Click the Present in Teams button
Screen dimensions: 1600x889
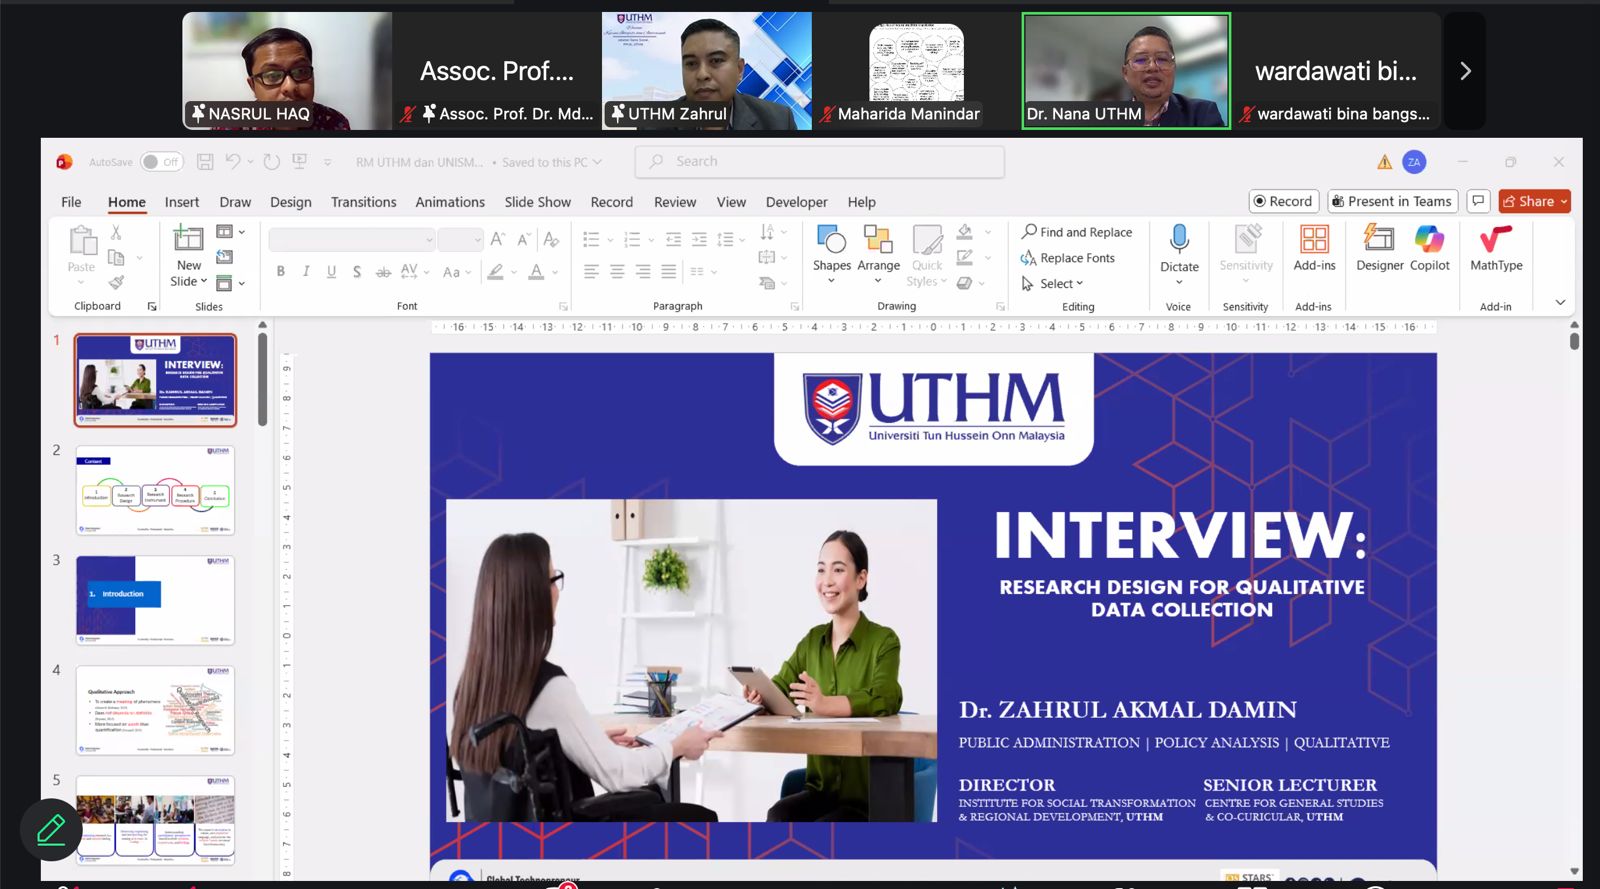(x=1391, y=201)
